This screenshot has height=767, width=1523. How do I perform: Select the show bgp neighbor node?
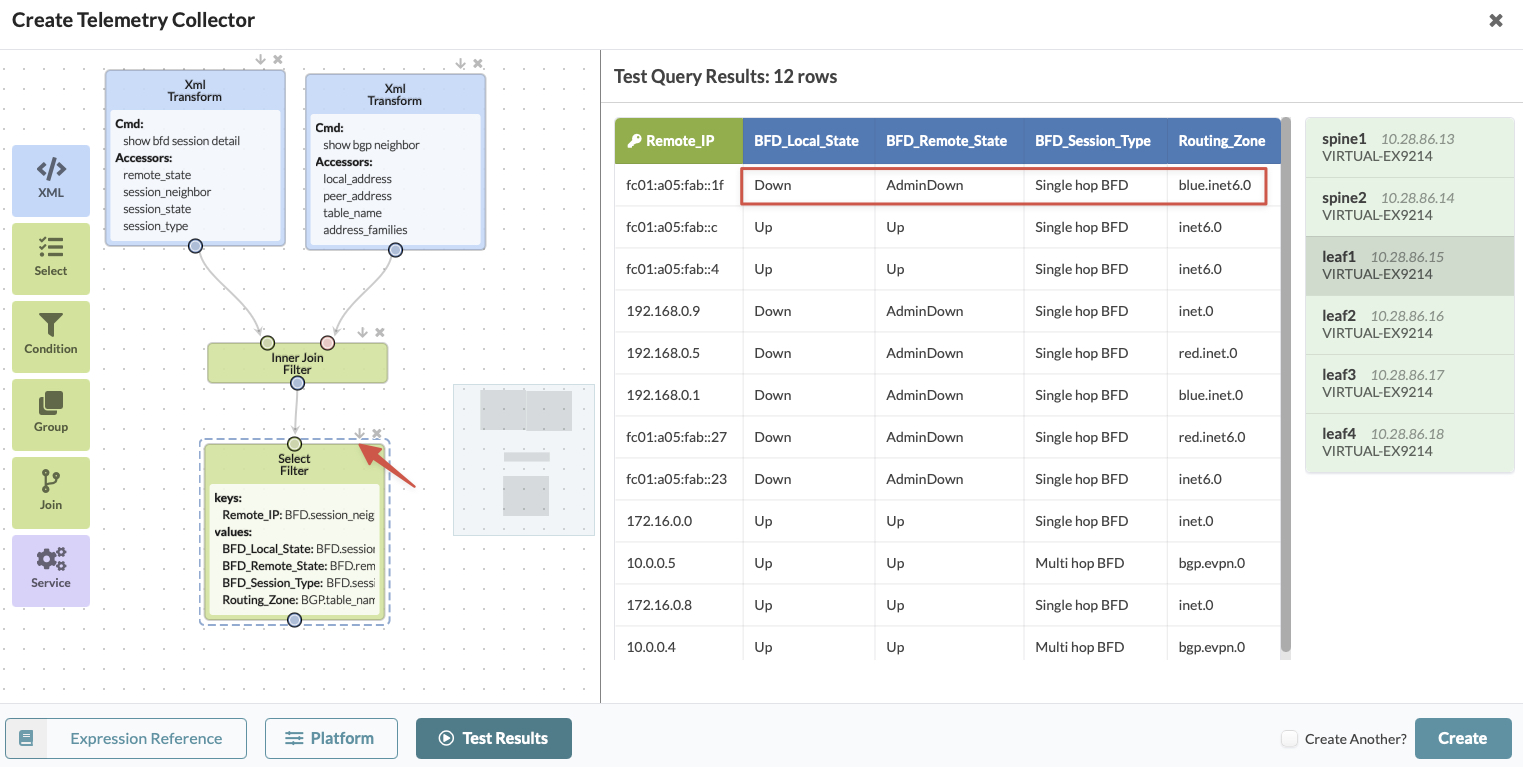(x=395, y=161)
